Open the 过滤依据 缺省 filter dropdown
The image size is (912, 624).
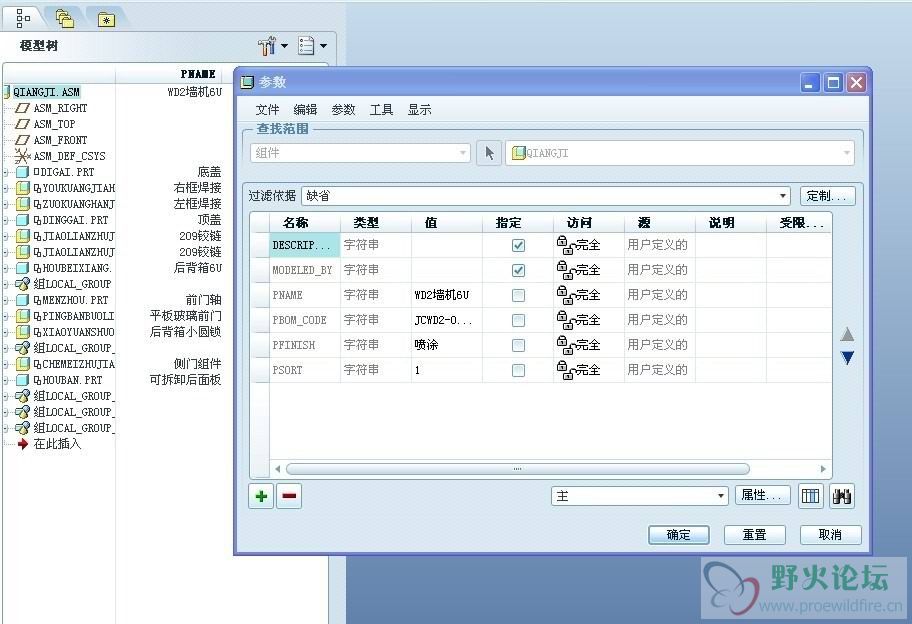click(546, 195)
